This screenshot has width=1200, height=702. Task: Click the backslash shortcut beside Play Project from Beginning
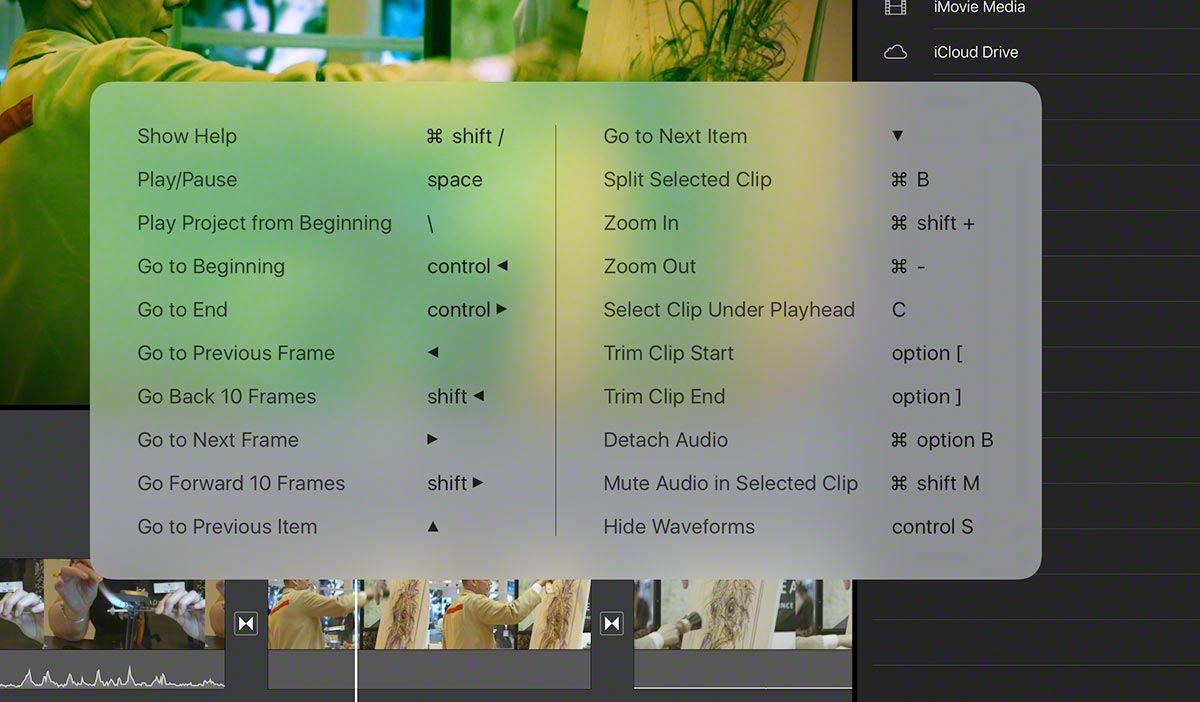(431, 224)
